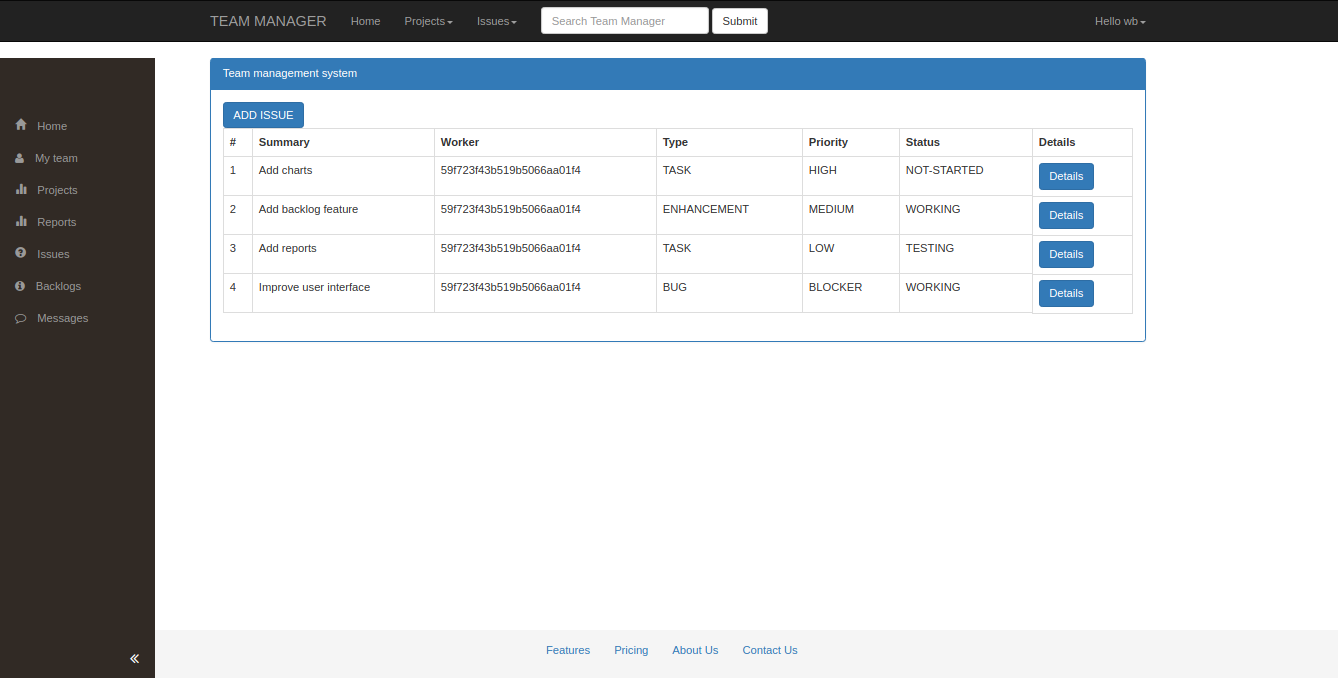This screenshot has width=1338, height=678.
Task: Open Issues in the sidebar
Action: (x=53, y=254)
